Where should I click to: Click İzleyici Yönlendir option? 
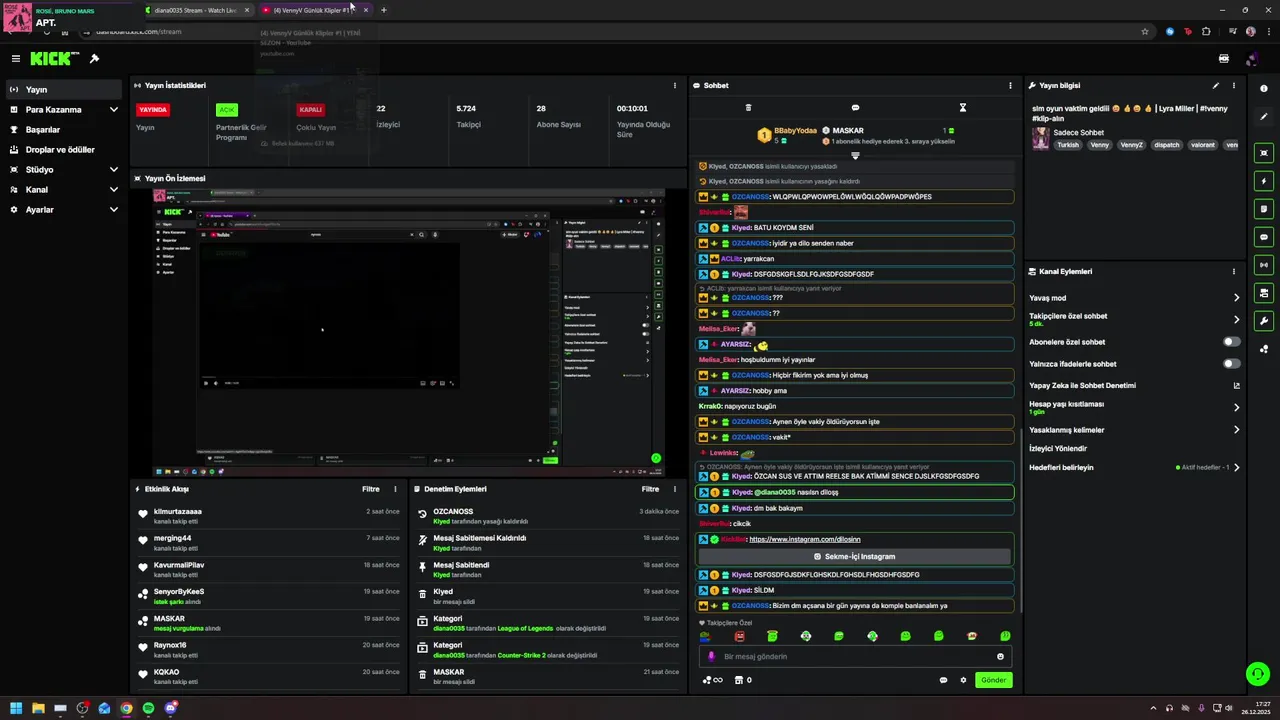click(1058, 449)
